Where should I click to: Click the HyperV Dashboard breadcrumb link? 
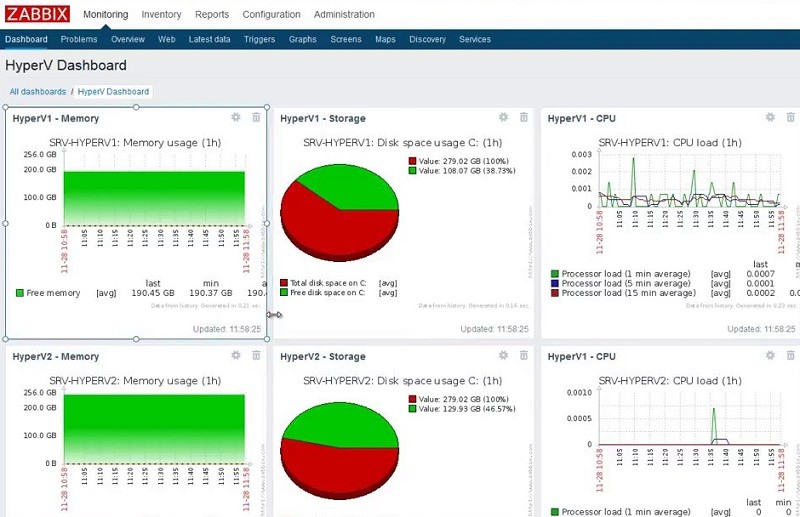pos(113,92)
